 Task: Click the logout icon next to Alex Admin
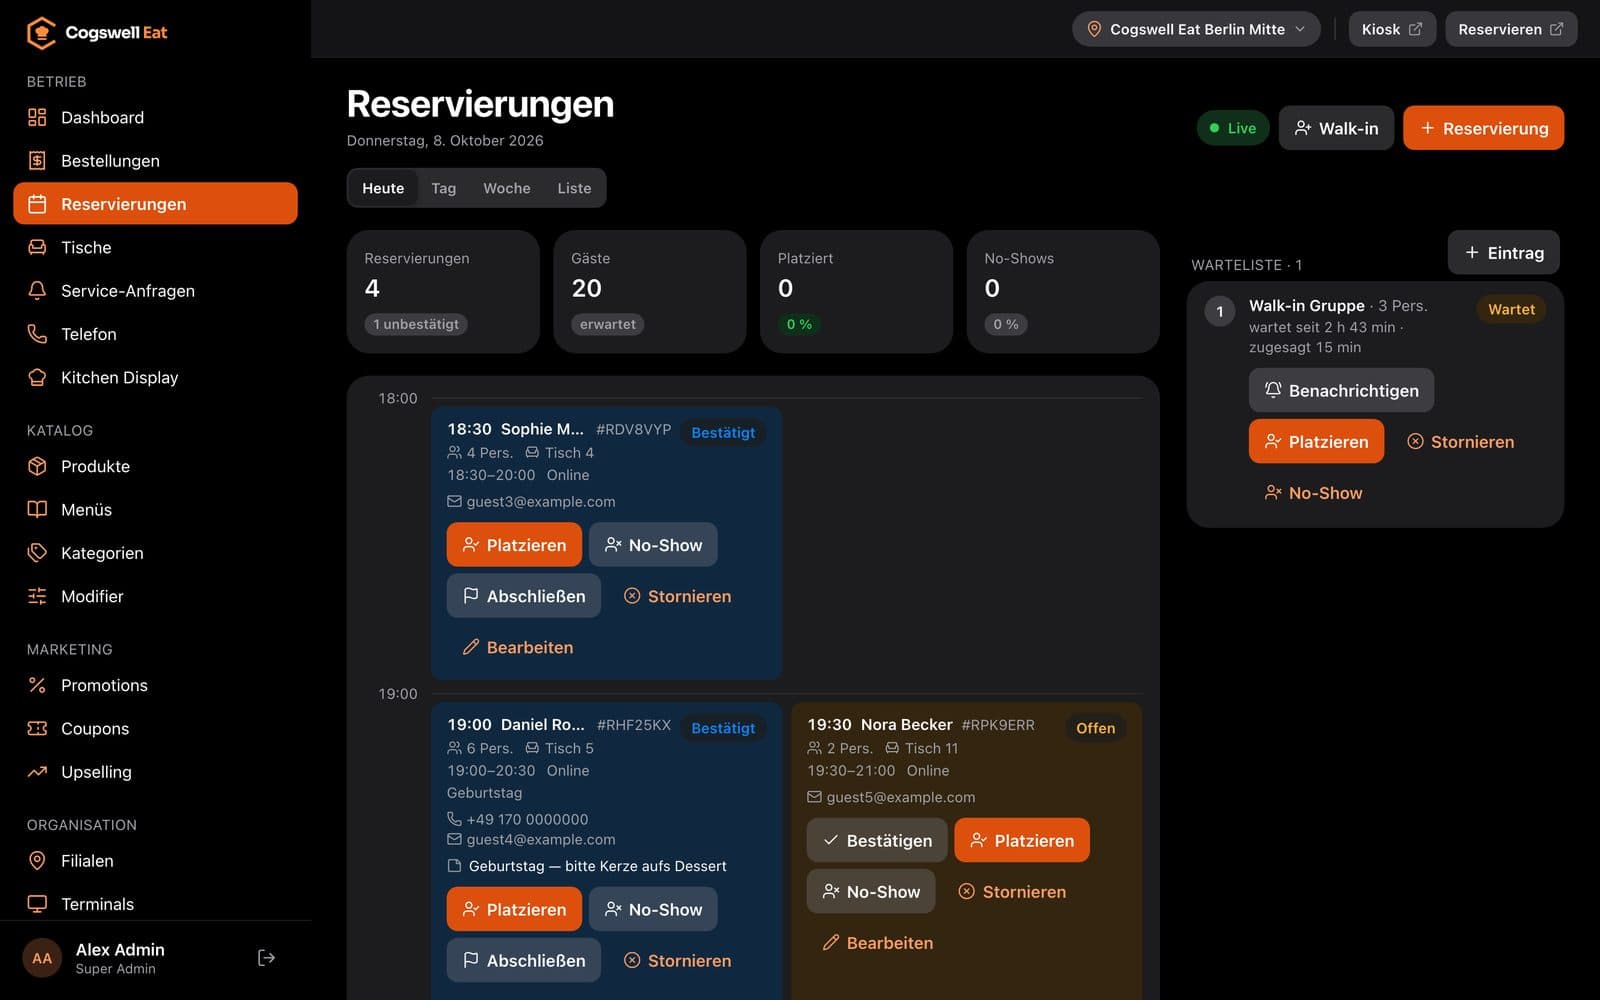coord(266,958)
